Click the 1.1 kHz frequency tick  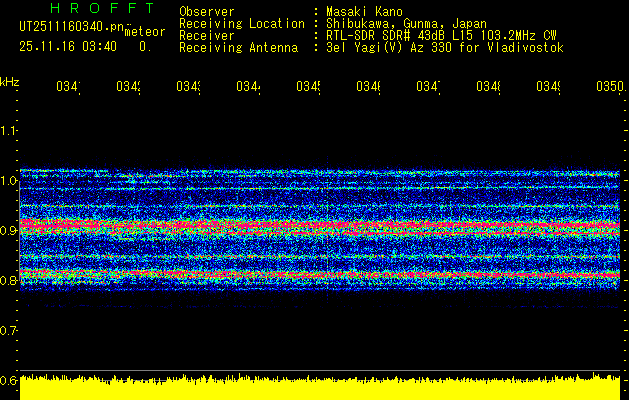point(9,131)
